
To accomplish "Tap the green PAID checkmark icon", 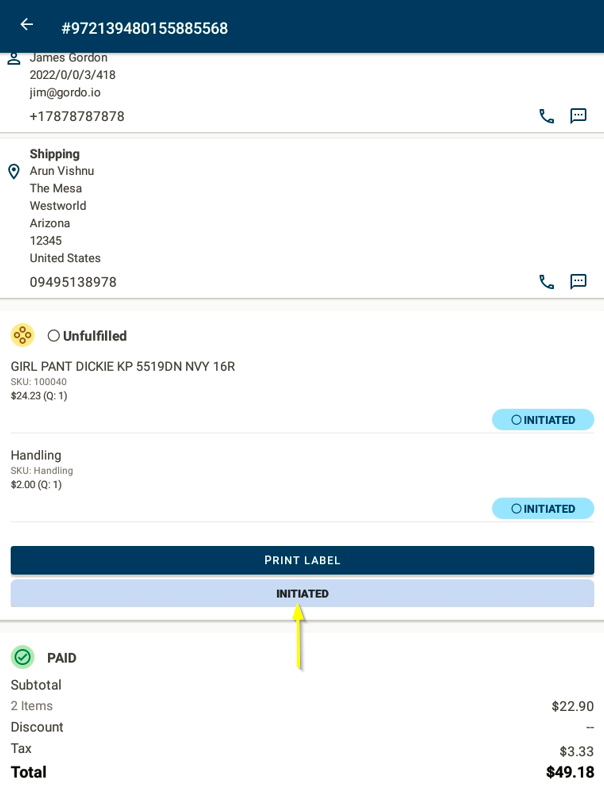I will click(x=23, y=657).
